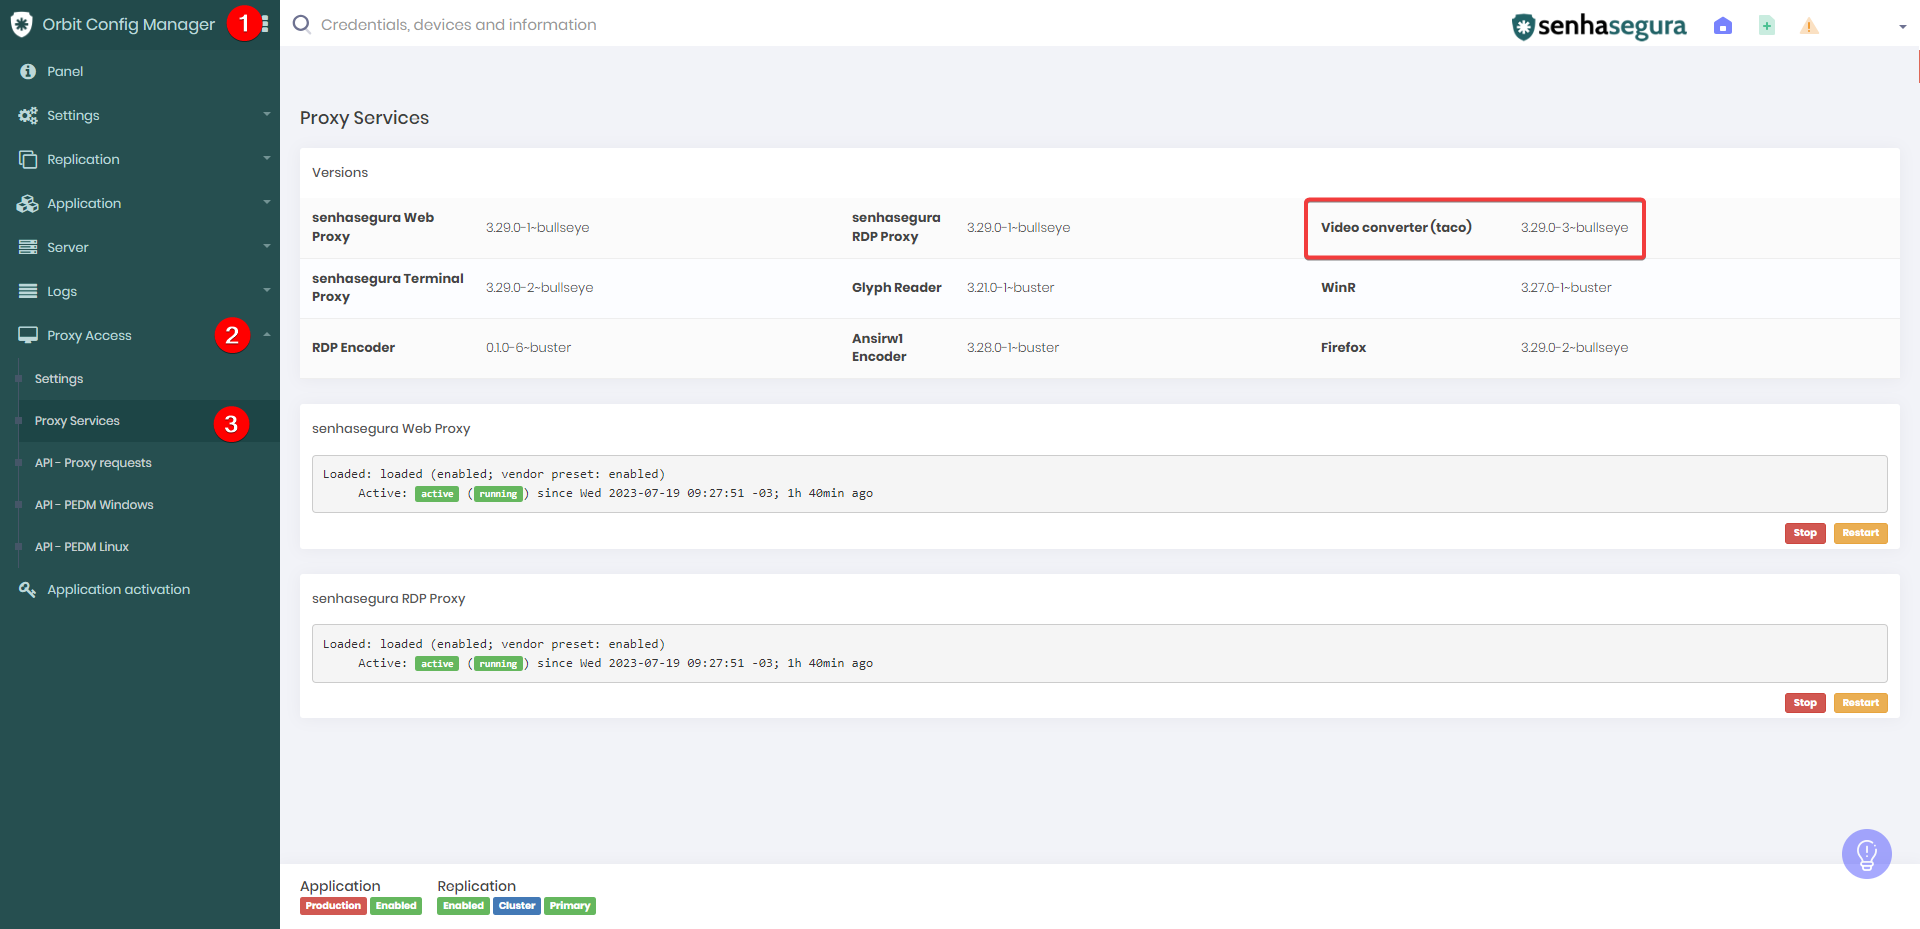Open the home icon in top bar
1920x929 pixels.
click(1722, 26)
